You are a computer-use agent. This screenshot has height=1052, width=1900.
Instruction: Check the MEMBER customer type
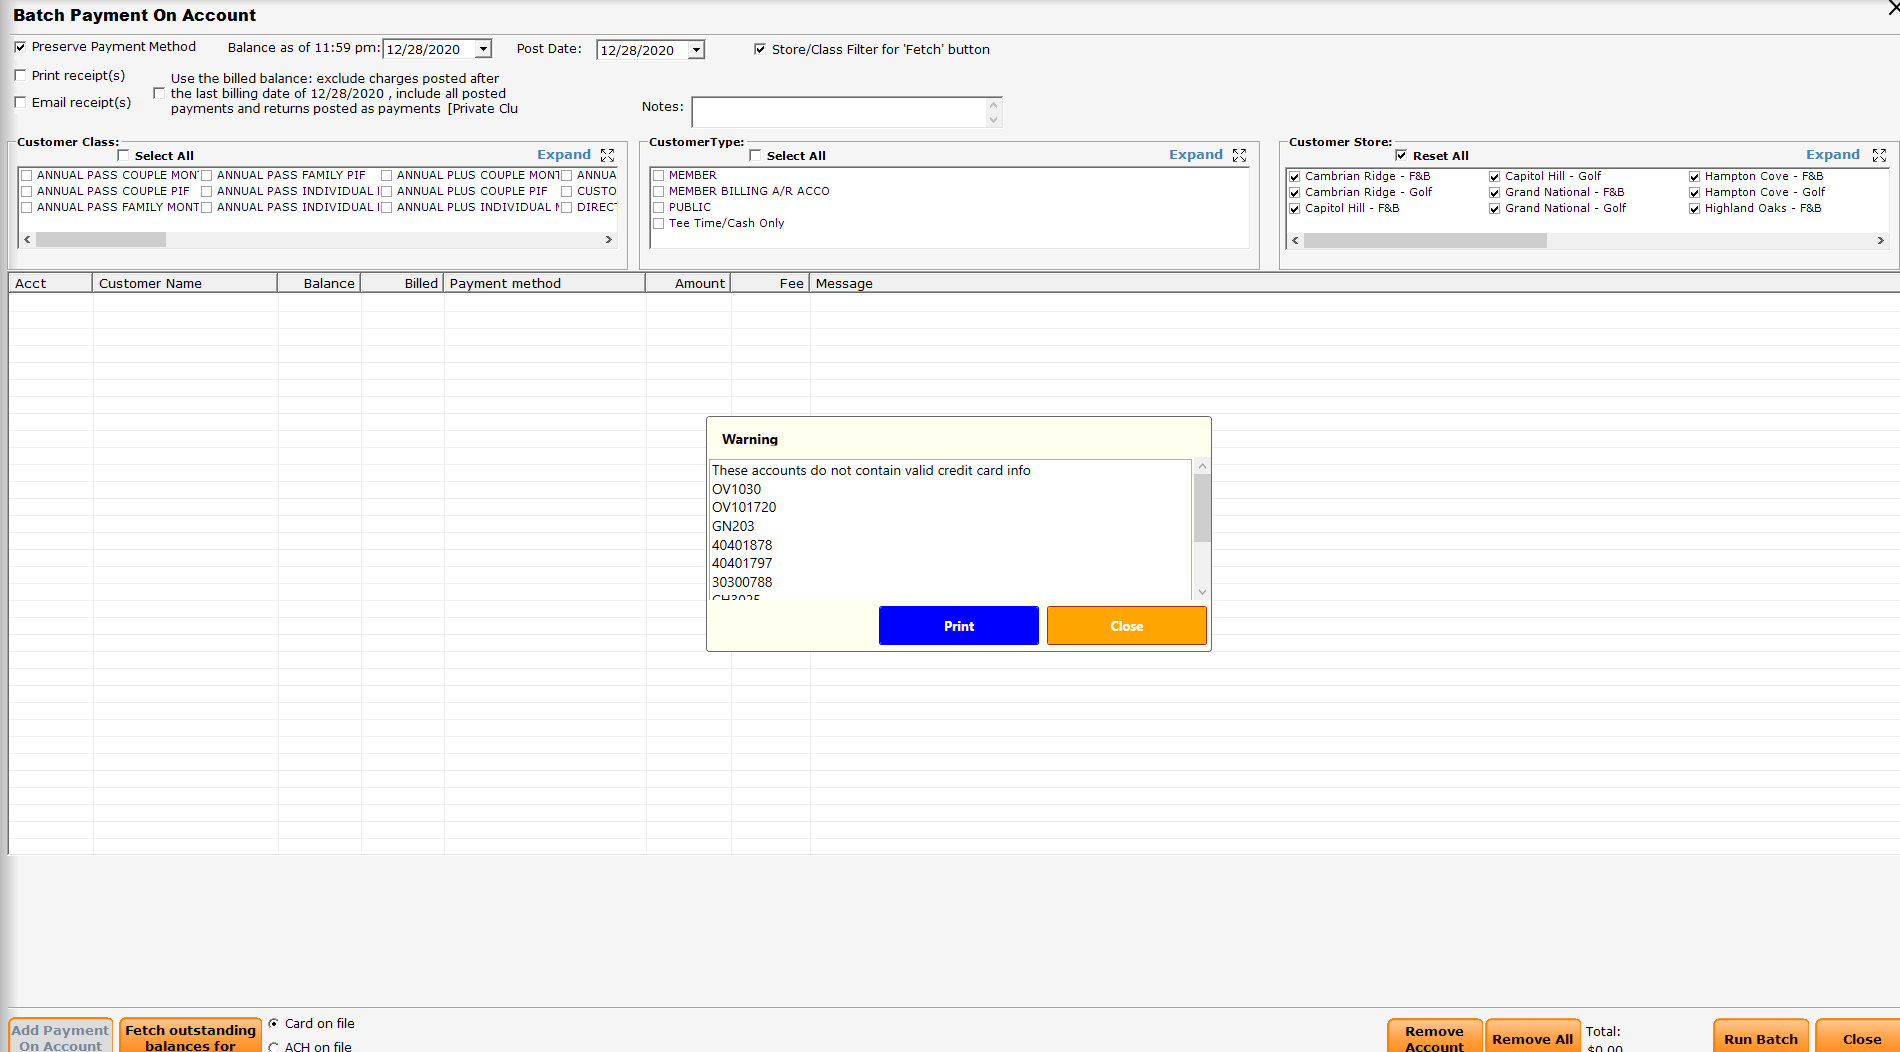pyautogui.click(x=658, y=175)
